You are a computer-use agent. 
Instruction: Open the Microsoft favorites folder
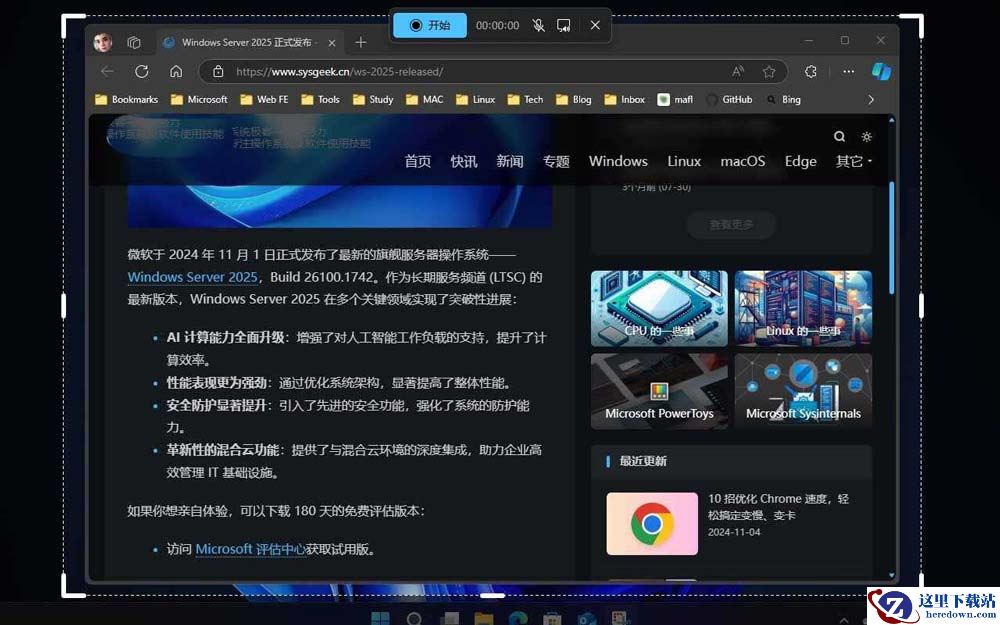point(199,99)
